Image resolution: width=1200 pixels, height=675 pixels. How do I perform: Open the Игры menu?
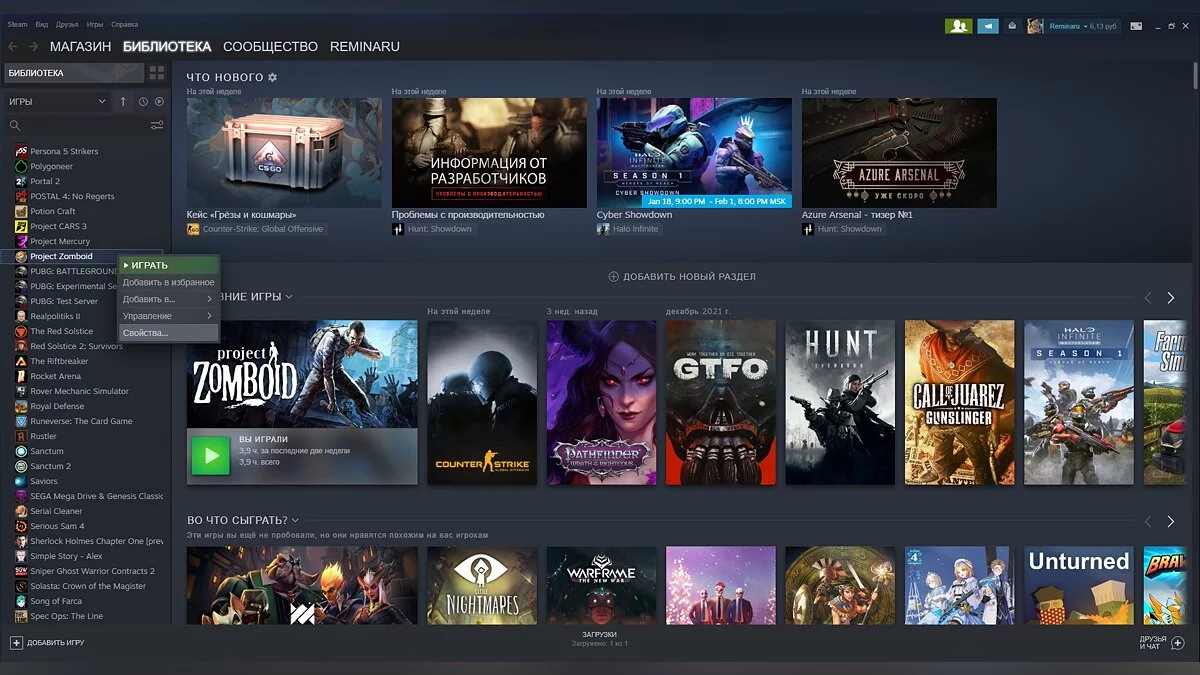(x=95, y=23)
